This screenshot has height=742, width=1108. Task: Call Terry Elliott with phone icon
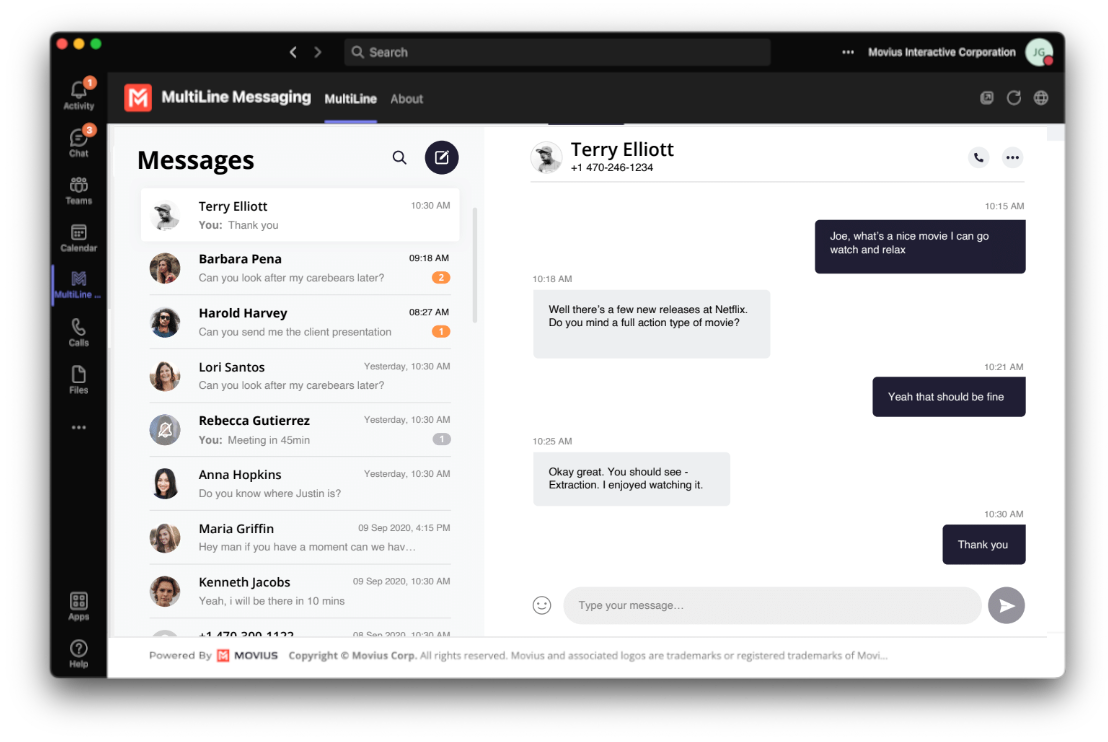pyautogui.click(x=979, y=158)
